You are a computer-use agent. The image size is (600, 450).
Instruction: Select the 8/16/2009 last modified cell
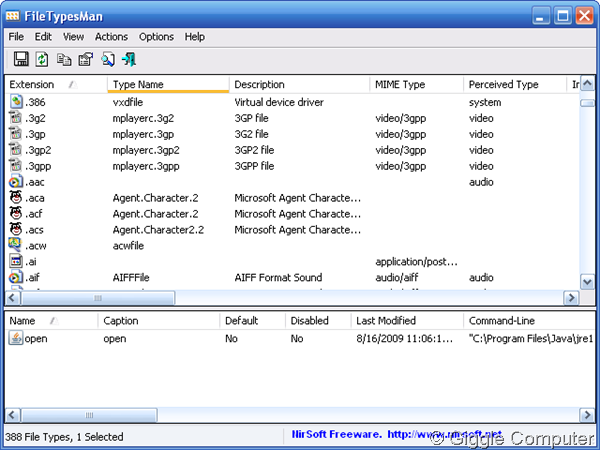(x=404, y=339)
